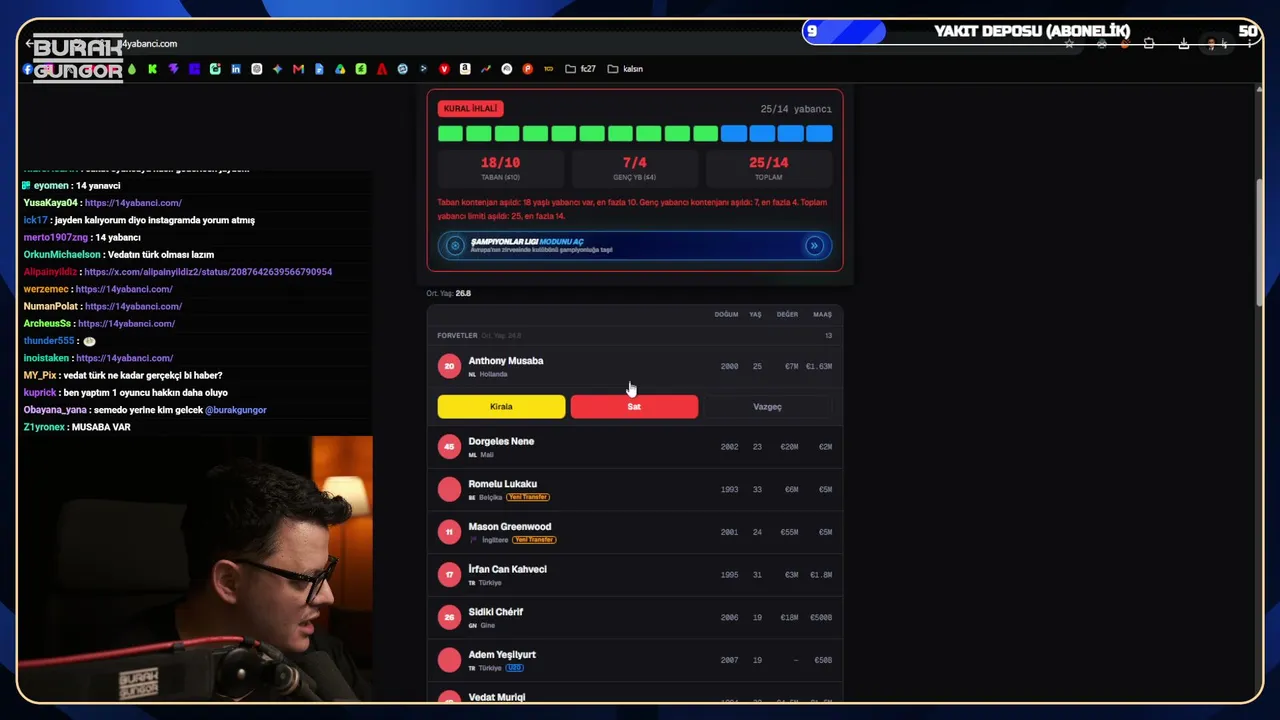
Task: Open the Facebook bookmark
Action: tap(27, 69)
